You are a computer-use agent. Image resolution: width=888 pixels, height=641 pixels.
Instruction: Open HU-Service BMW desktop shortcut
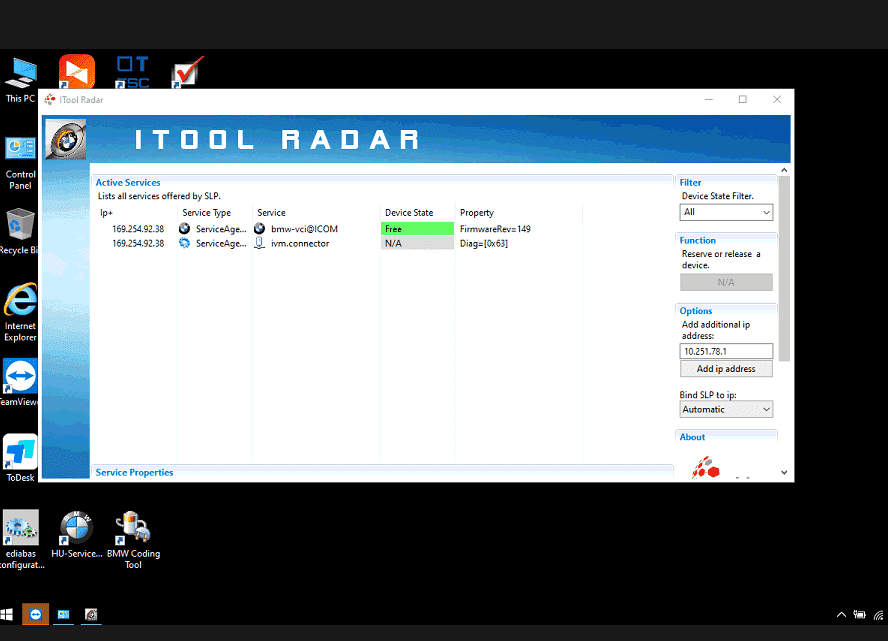pyautogui.click(x=76, y=535)
